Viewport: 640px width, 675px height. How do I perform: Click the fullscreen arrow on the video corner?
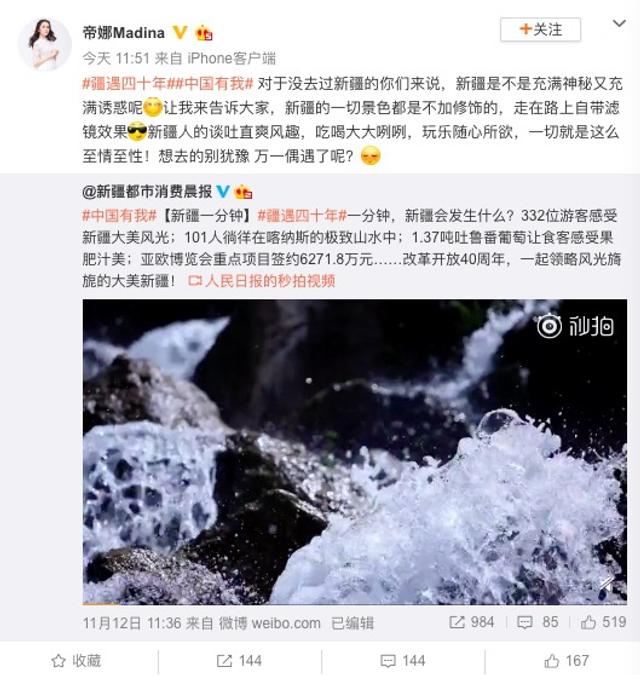(x=608, y=587)
